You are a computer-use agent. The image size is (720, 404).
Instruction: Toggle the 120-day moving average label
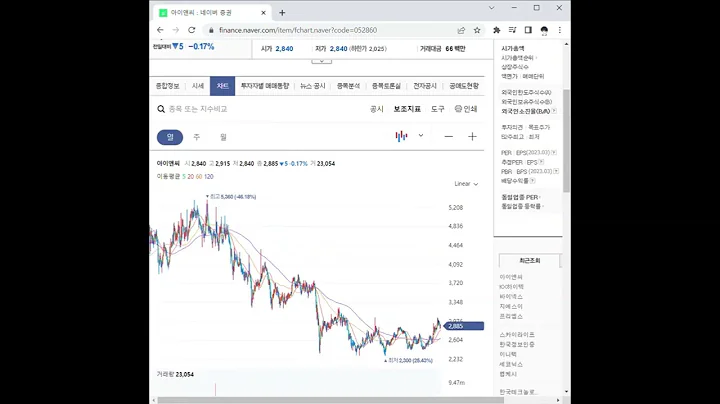[x=209, y=176]
